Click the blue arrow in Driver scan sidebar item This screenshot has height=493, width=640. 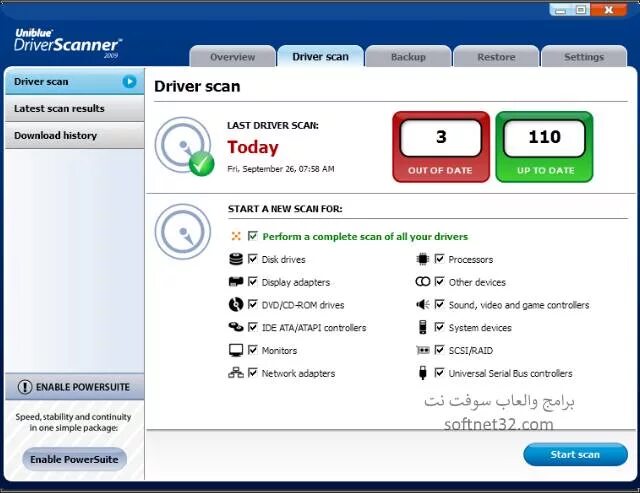coord(129,82)
